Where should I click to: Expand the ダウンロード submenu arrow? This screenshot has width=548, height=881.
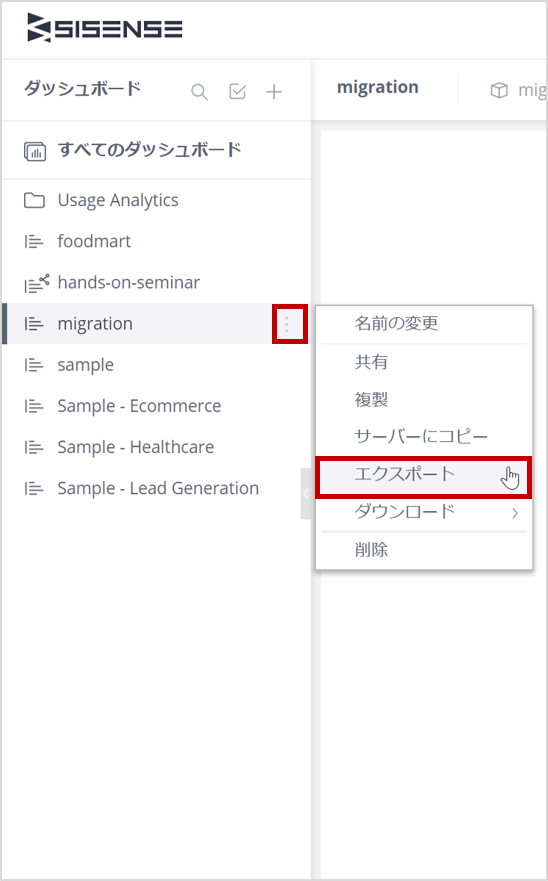[x=515, y=512]
